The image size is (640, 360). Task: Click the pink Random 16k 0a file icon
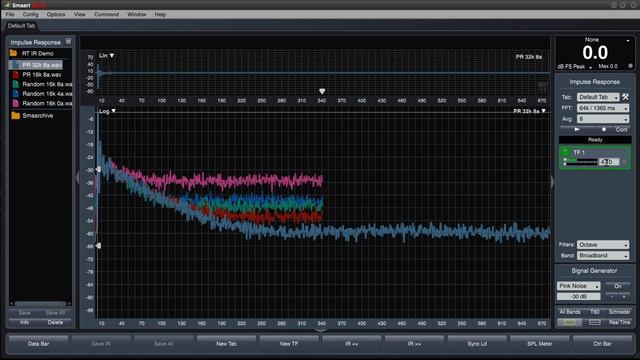(x=16, y=103)
